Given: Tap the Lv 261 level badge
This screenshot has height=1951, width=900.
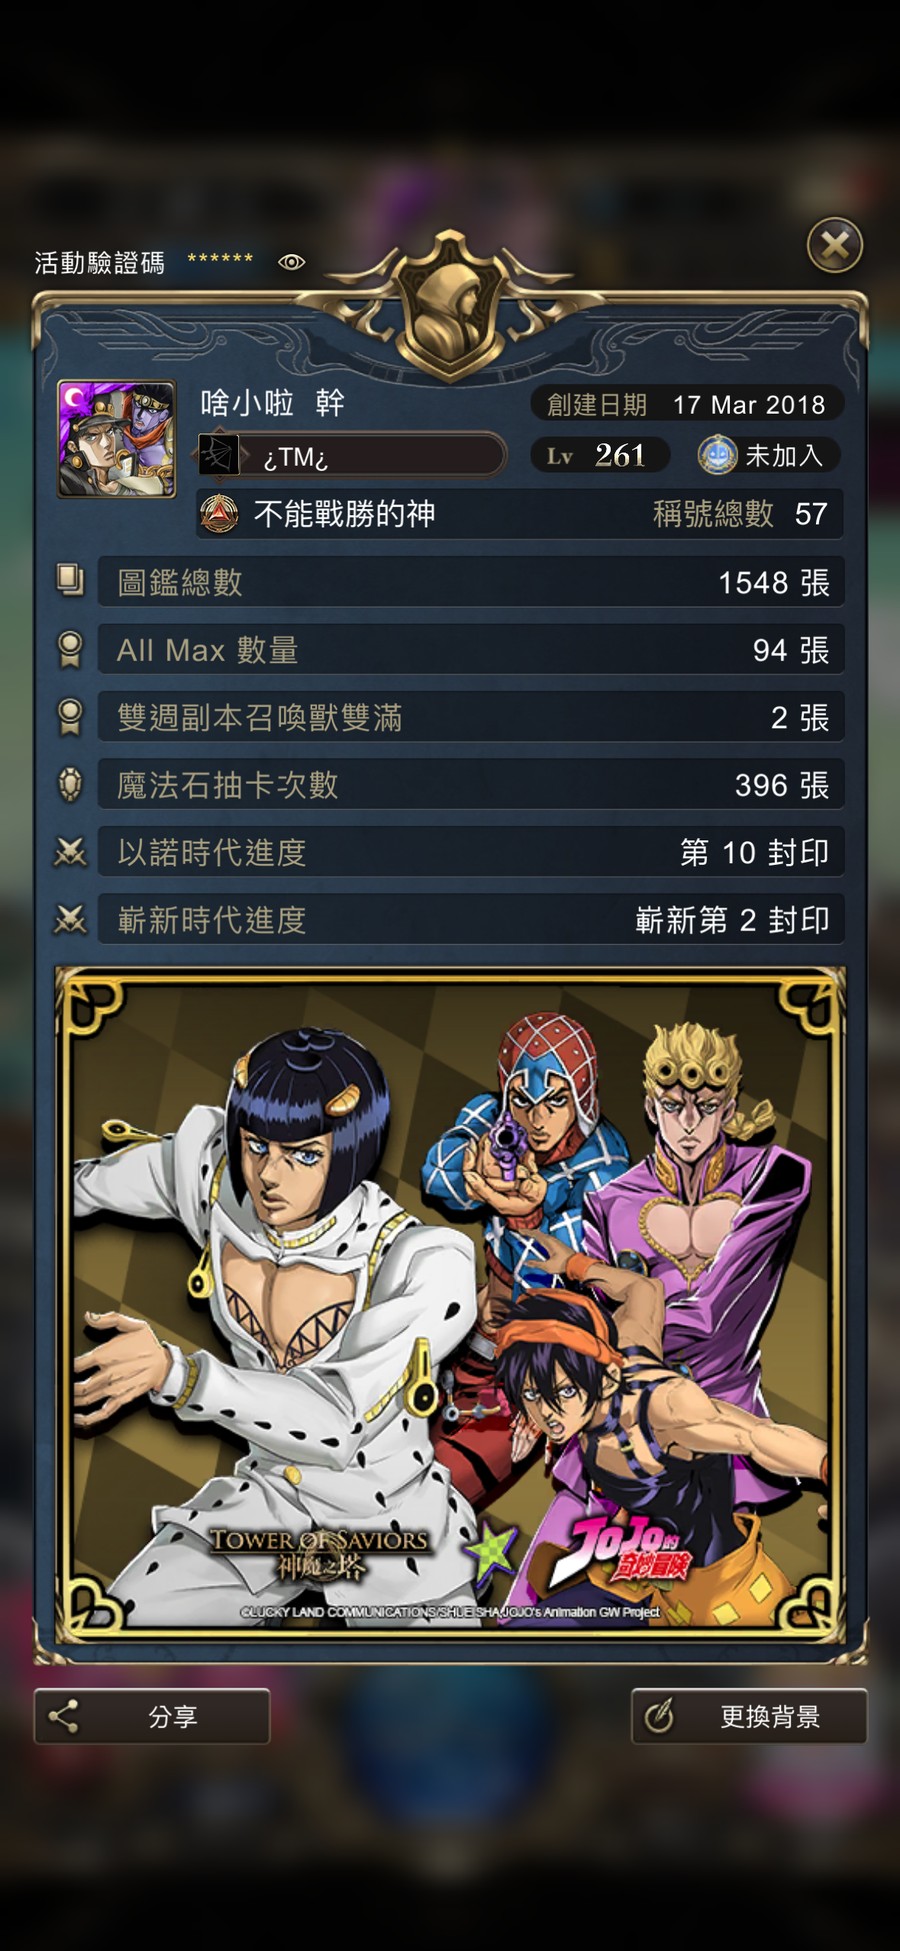Looking at the screenshot, I should 598,455.
